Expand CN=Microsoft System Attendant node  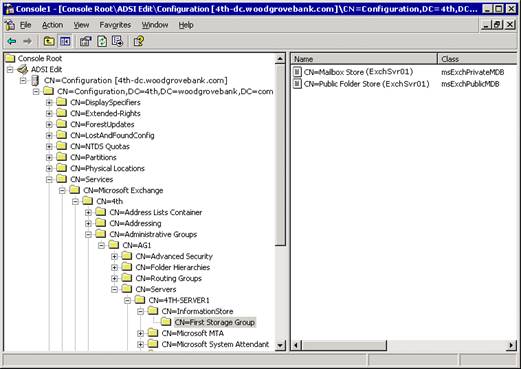point(140,345)
